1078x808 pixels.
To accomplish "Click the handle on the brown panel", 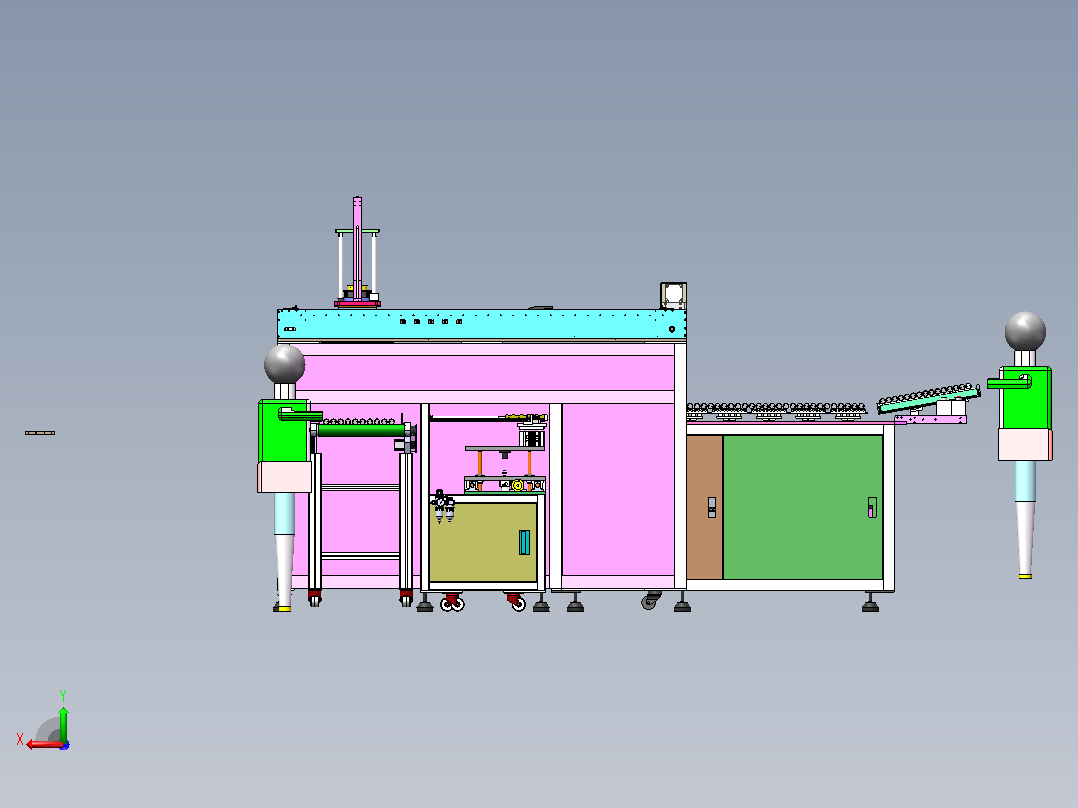I will click(712, 507).
